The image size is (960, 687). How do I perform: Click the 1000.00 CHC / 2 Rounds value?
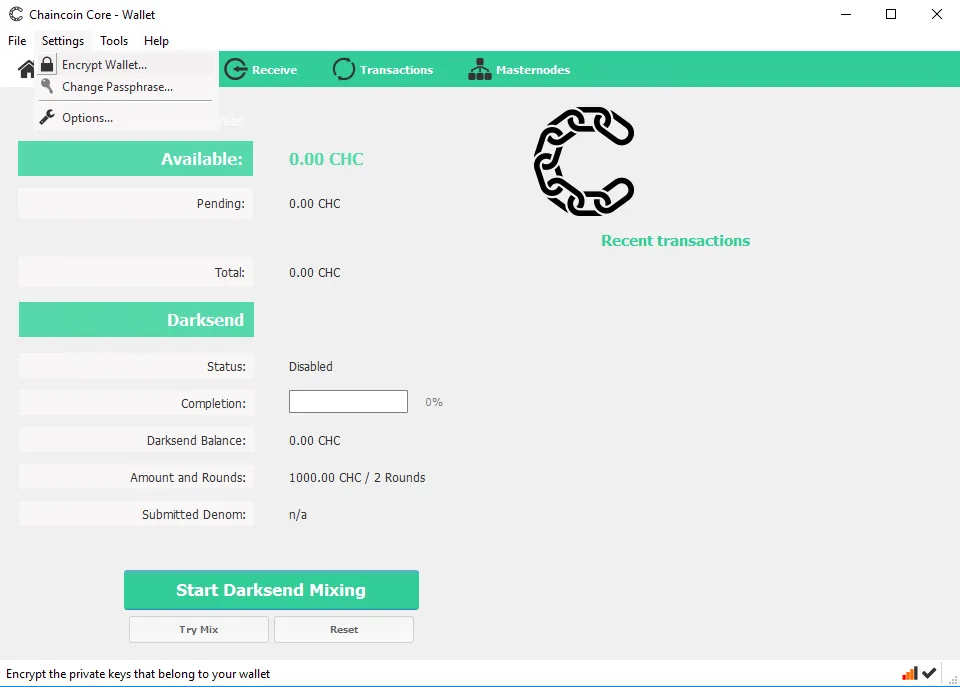coord(357,477)
